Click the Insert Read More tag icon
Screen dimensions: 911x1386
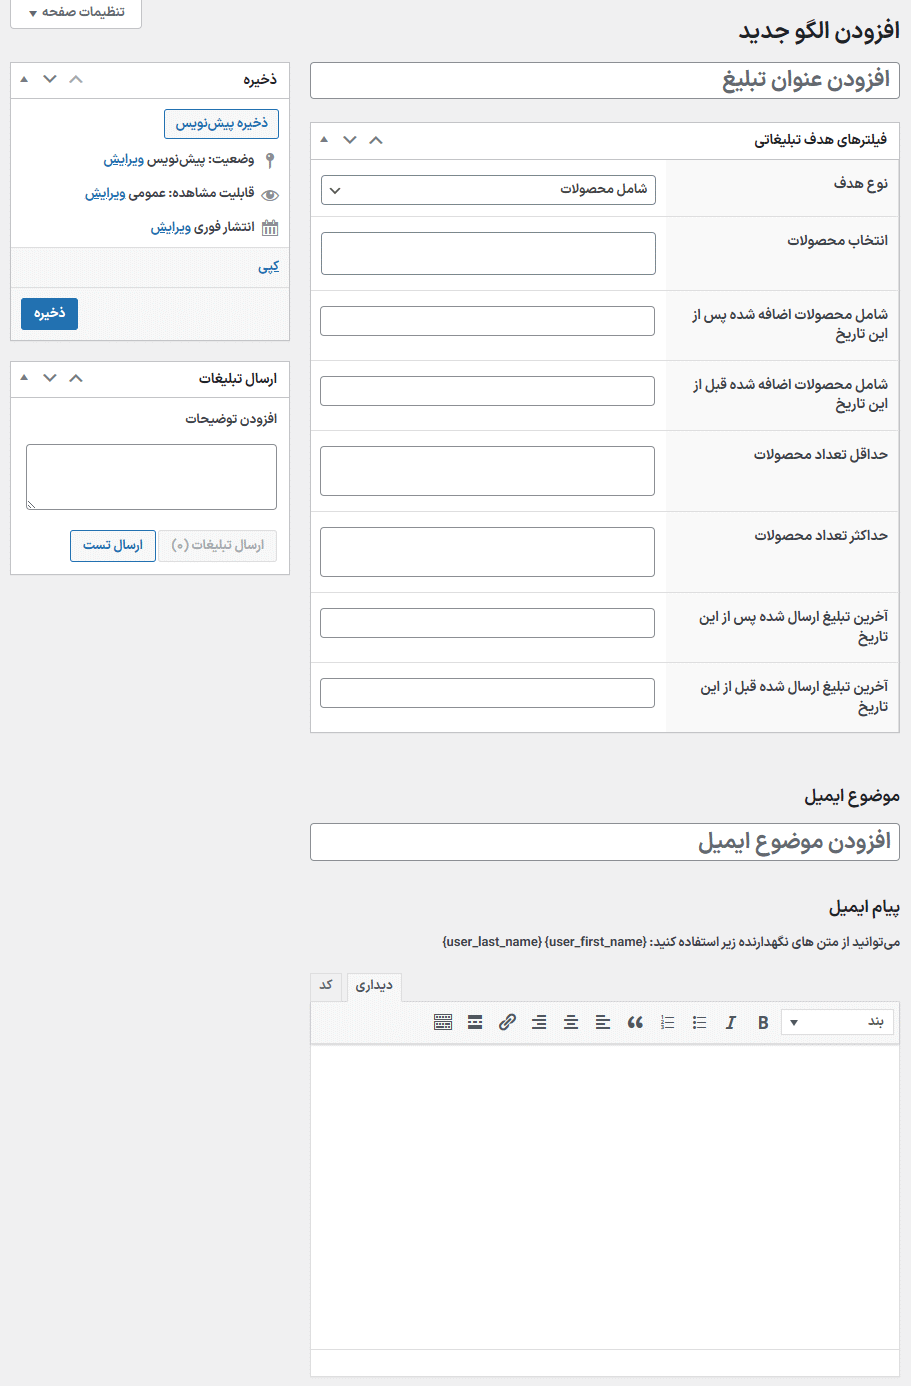pos(475,1022)
